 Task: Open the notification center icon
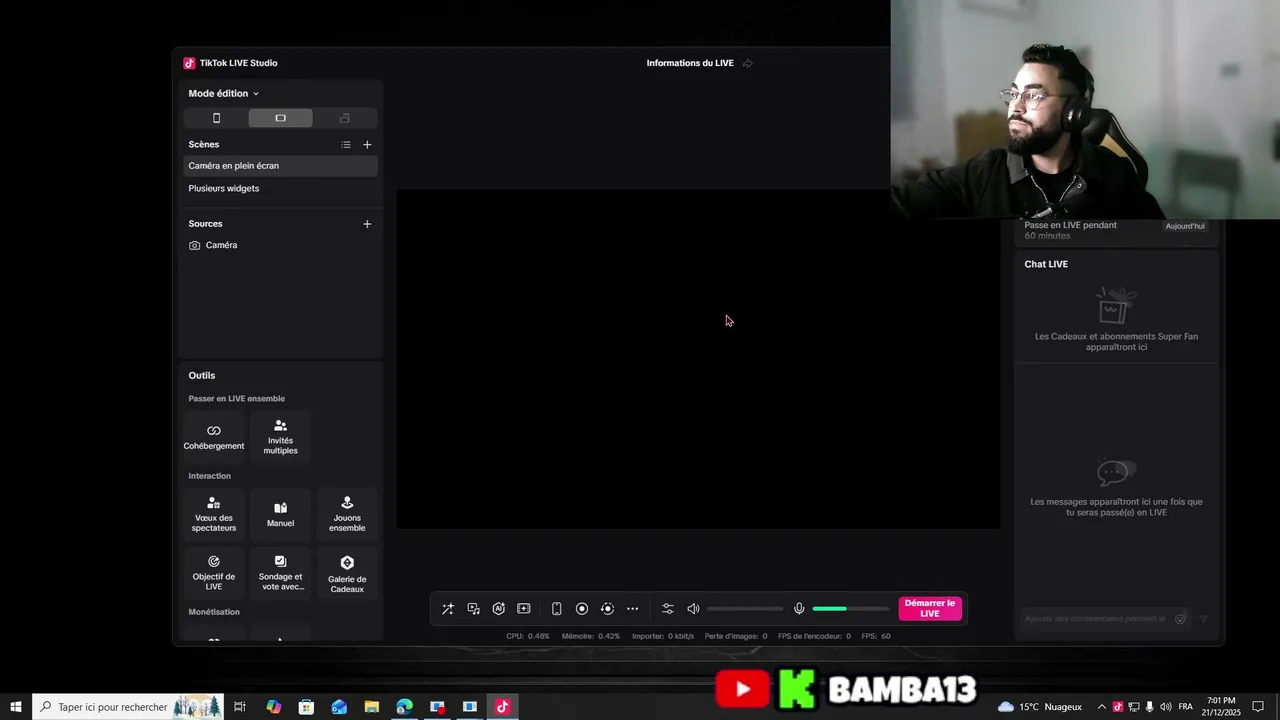[x=1258, y=707]
